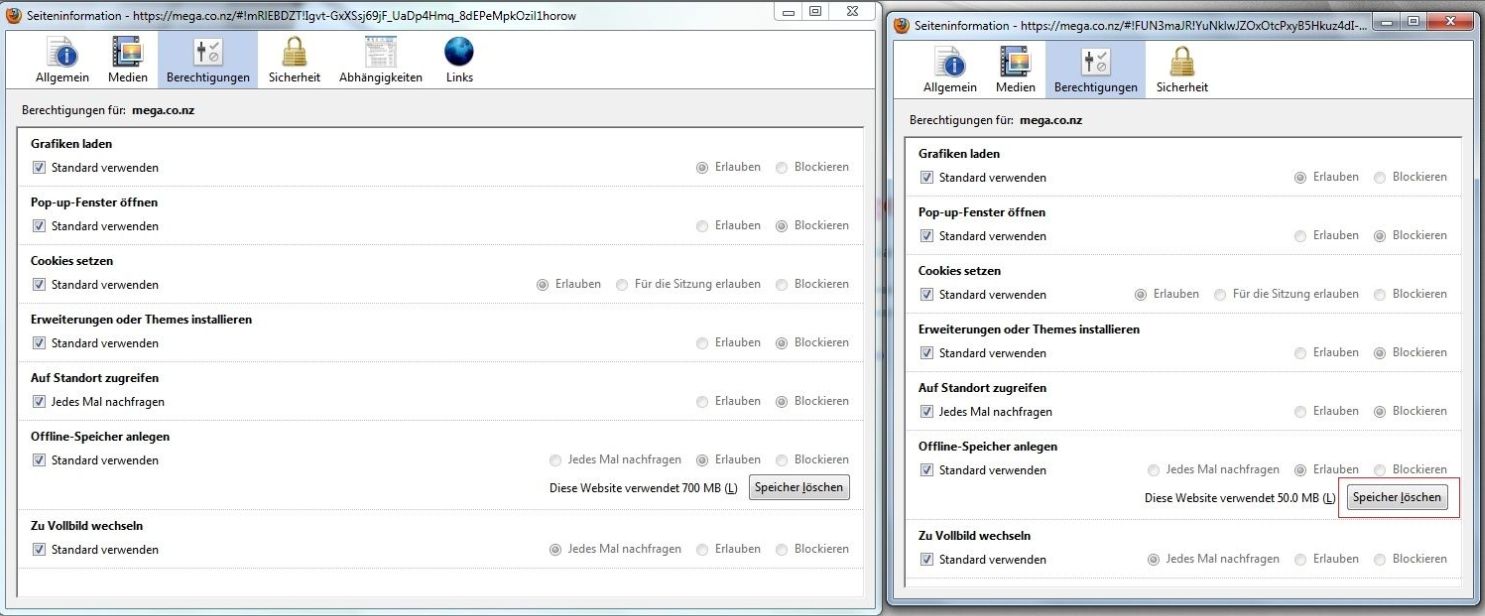Toggle Zu Vollbild wechseln Standard checkbox, left window
The image size is (1485, 616).
click(40, 549)
